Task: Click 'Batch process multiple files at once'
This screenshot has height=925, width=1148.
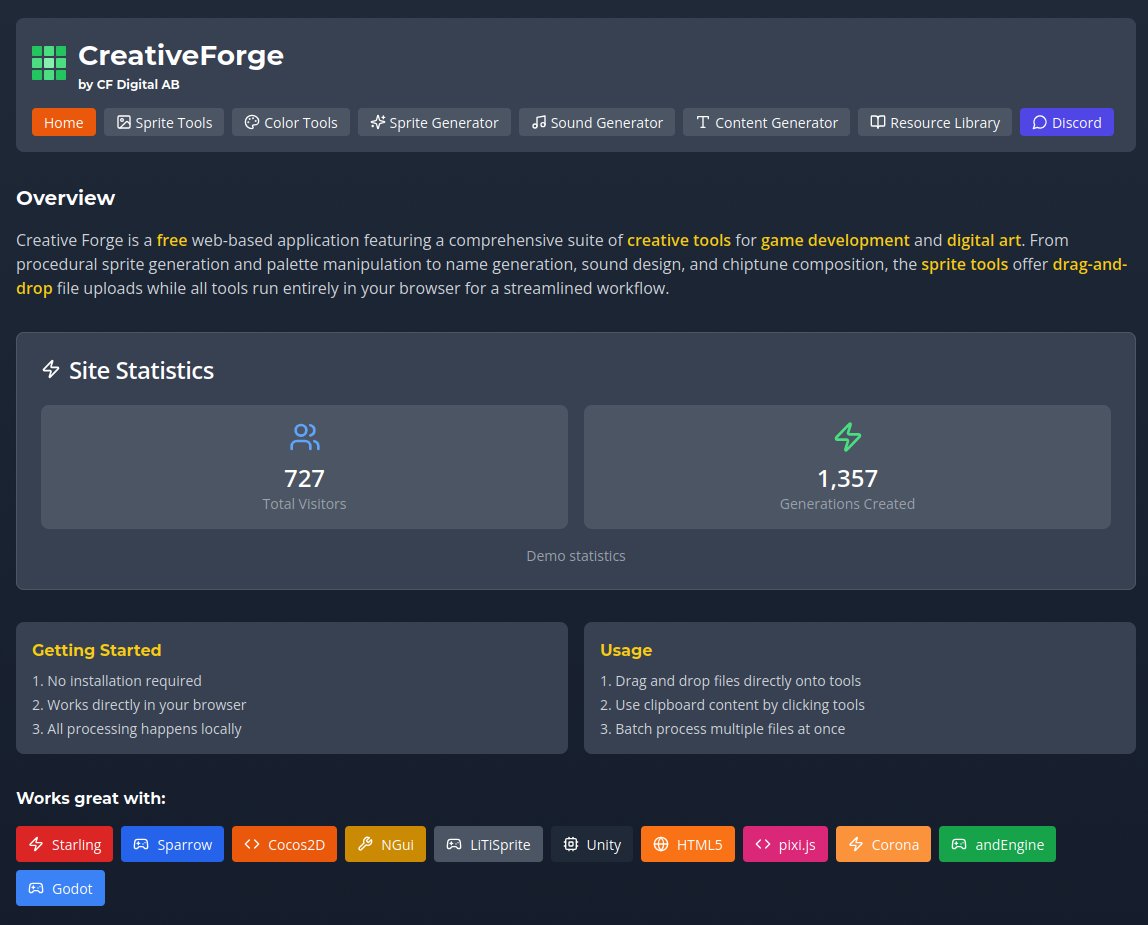Action: click(723, 729)
